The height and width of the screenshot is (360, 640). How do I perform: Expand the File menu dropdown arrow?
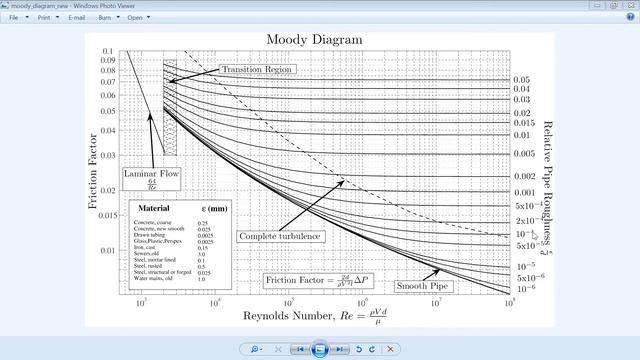coord(27,18)
